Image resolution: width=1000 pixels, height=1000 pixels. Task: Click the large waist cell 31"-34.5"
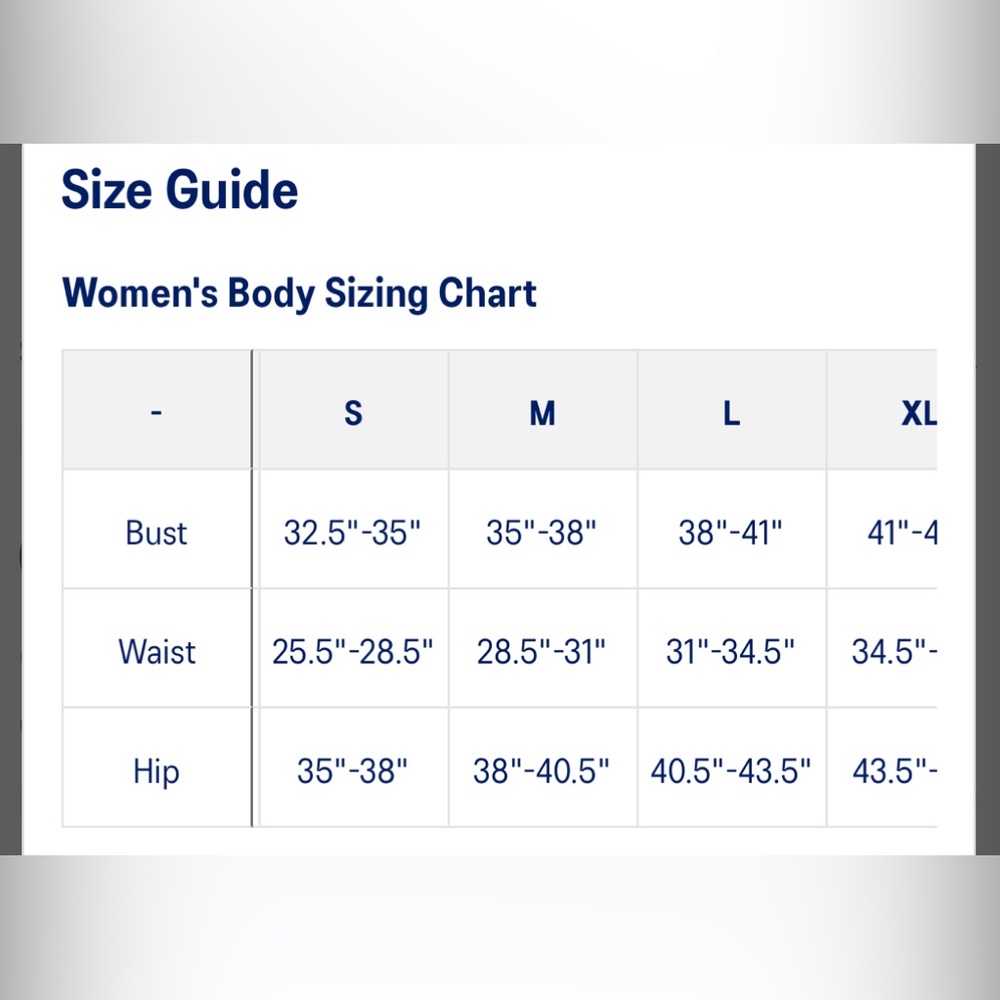click(730, 652)
